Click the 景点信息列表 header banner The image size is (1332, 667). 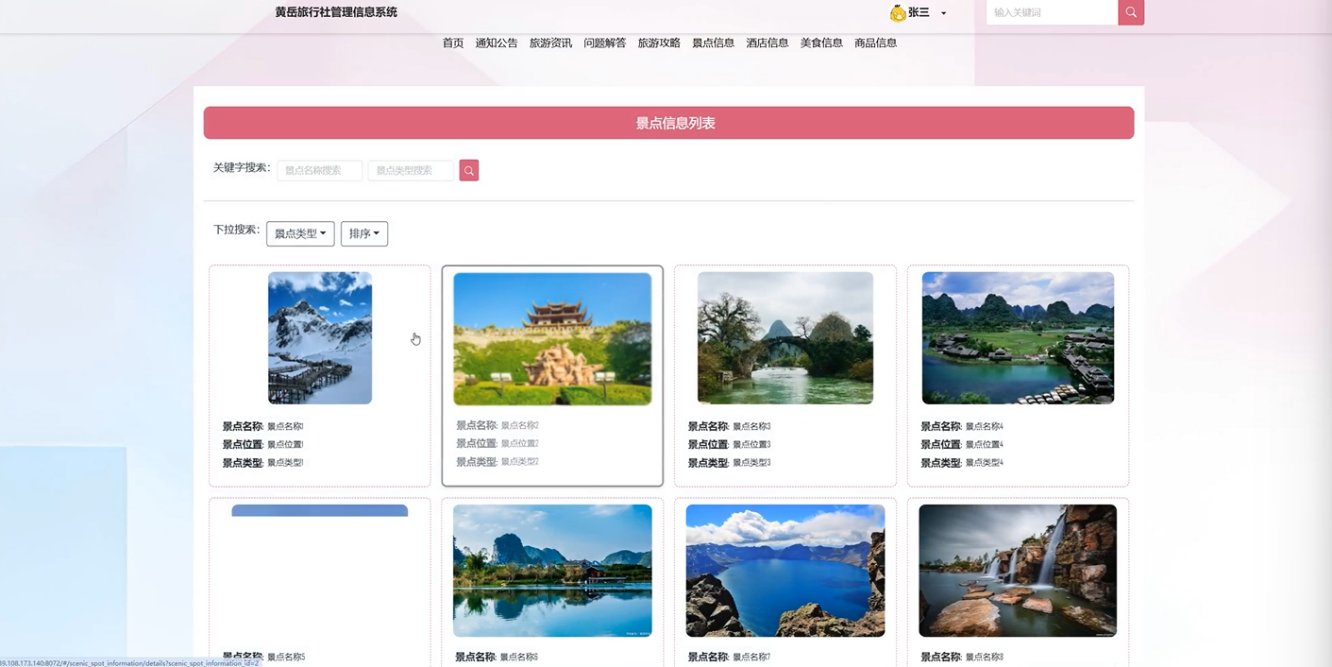(x=669, y=123)
